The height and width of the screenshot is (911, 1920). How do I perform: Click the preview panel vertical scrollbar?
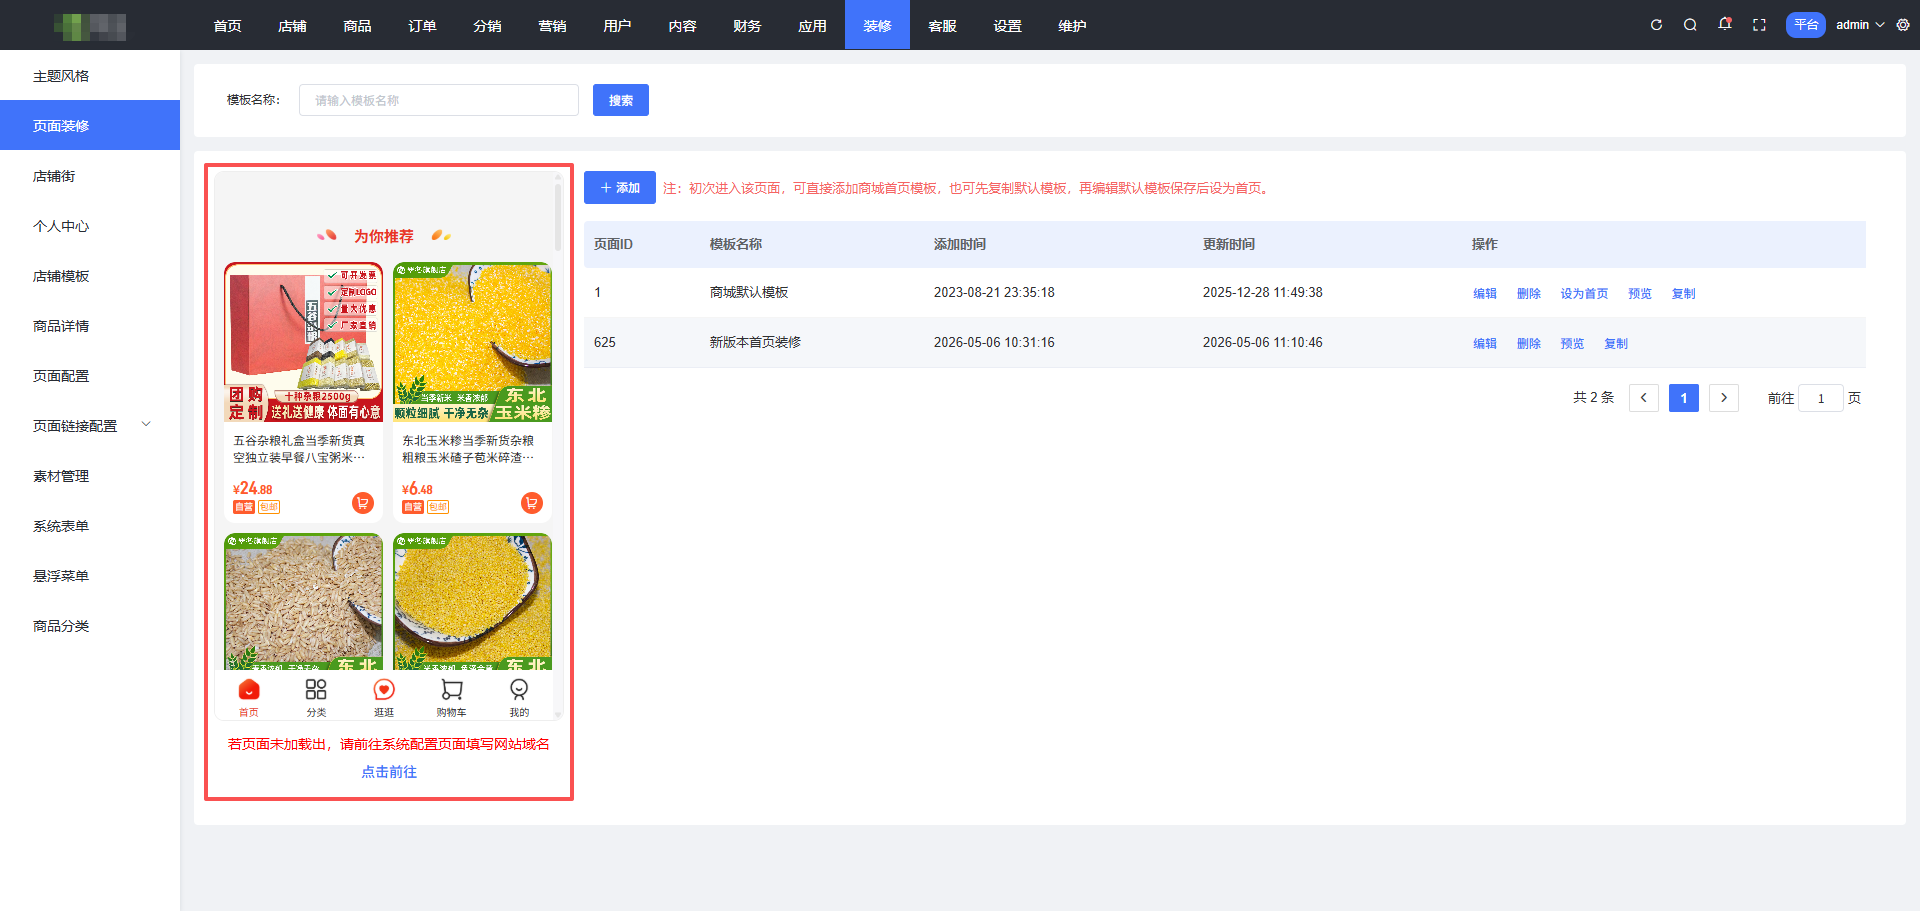point(558,216)
